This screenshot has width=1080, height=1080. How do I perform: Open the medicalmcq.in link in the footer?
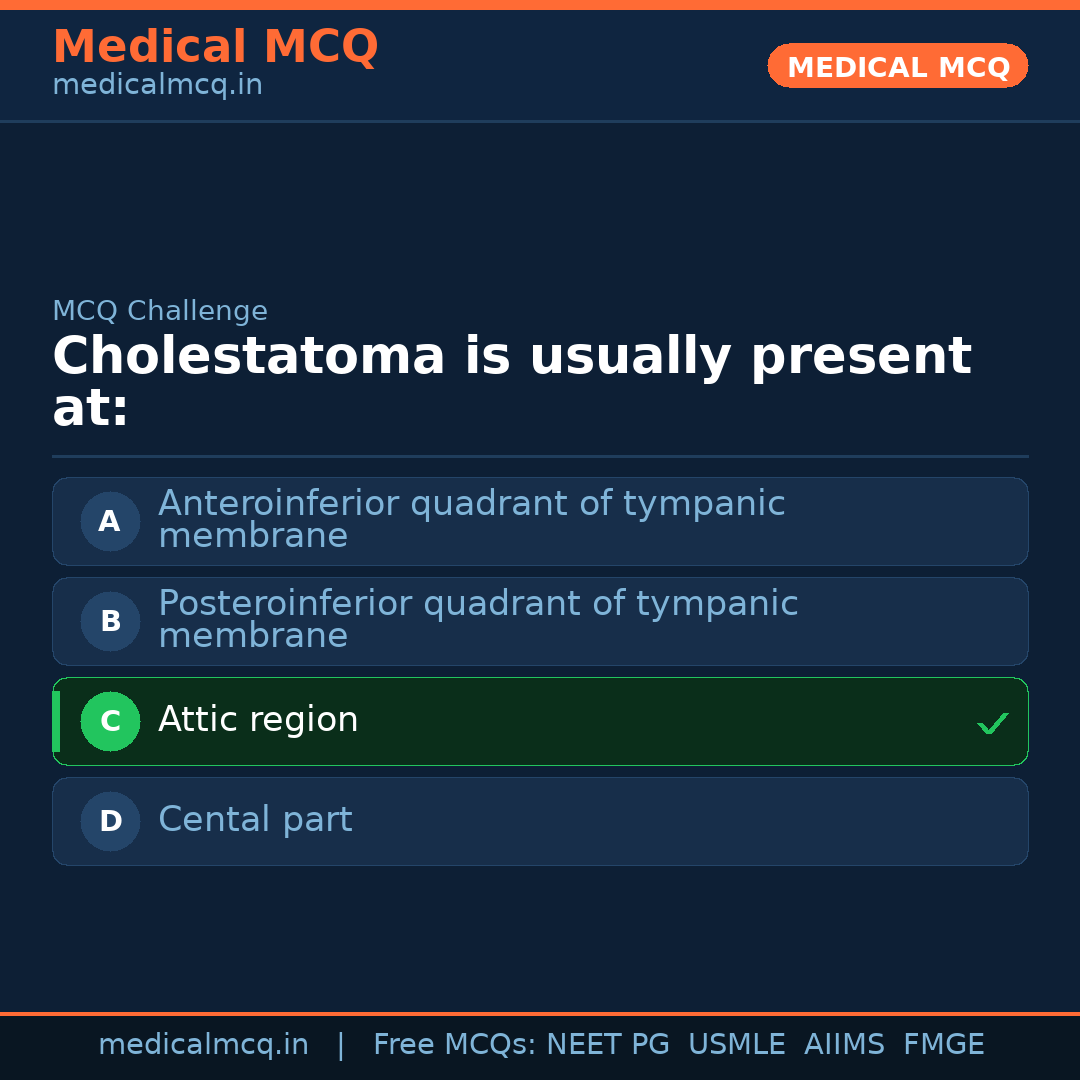203,1045
